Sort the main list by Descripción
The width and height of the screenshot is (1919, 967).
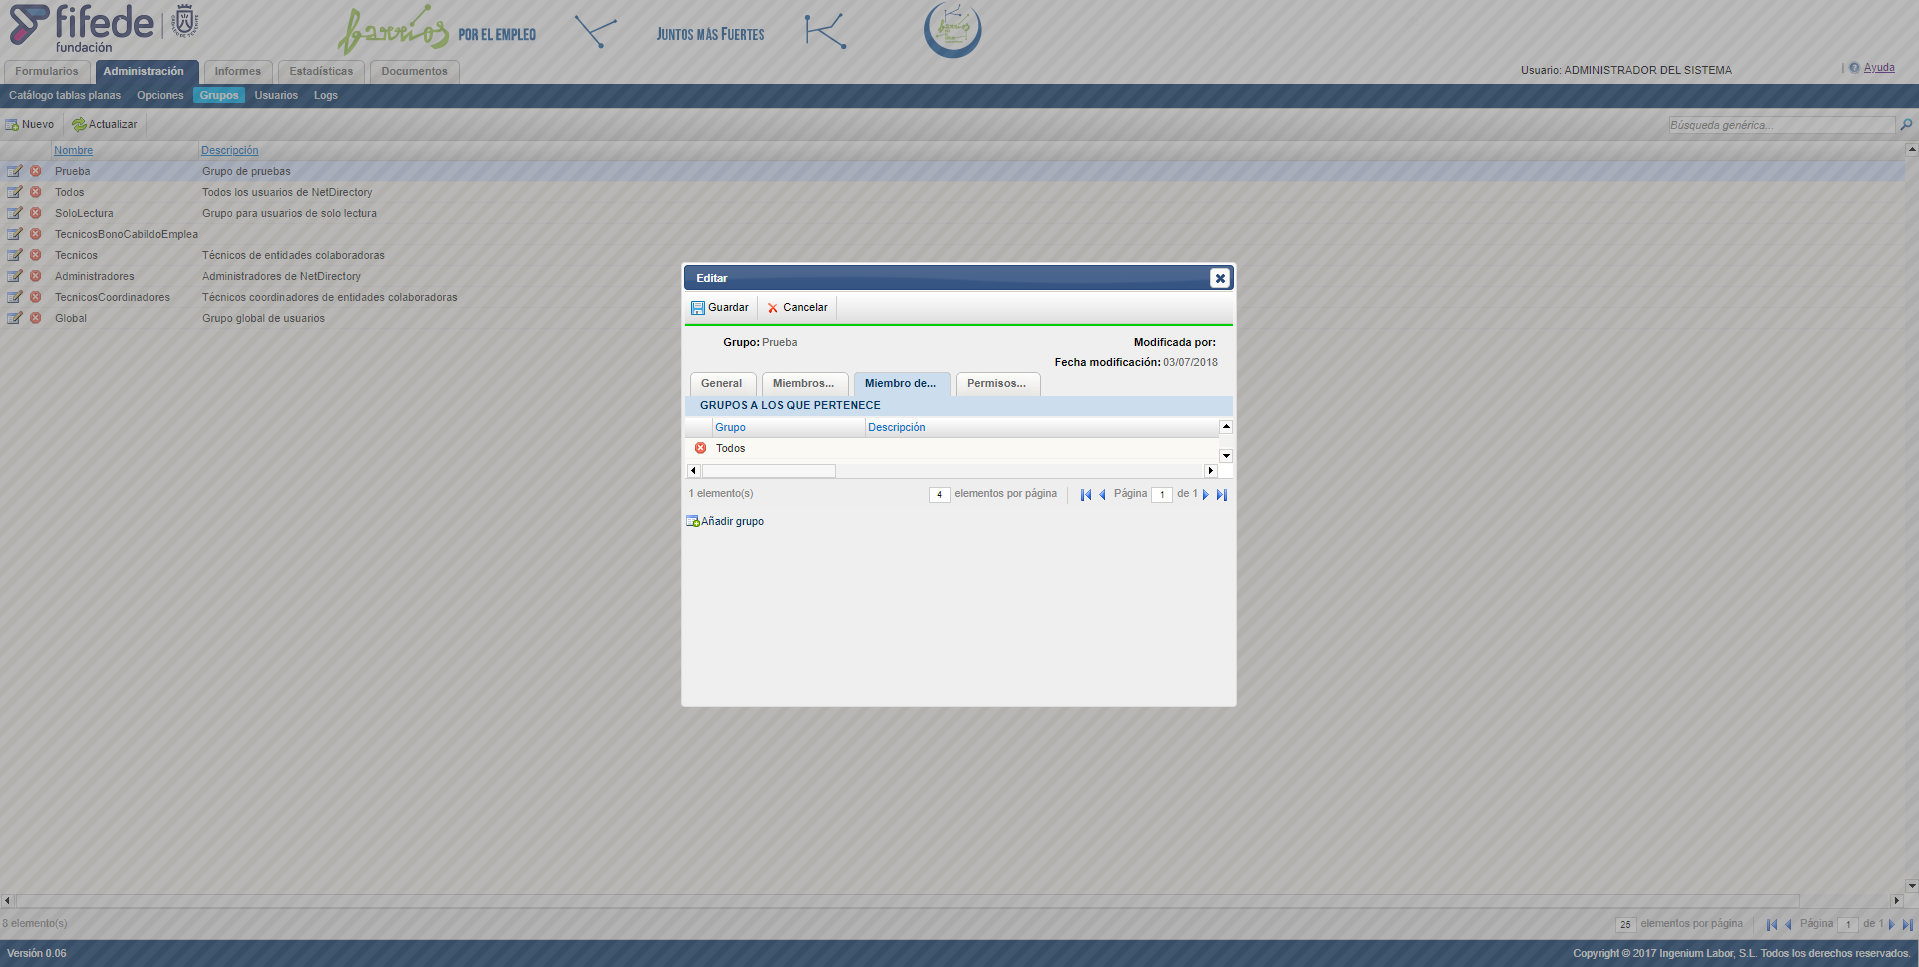pyautogui.click(x=230, y=150)
